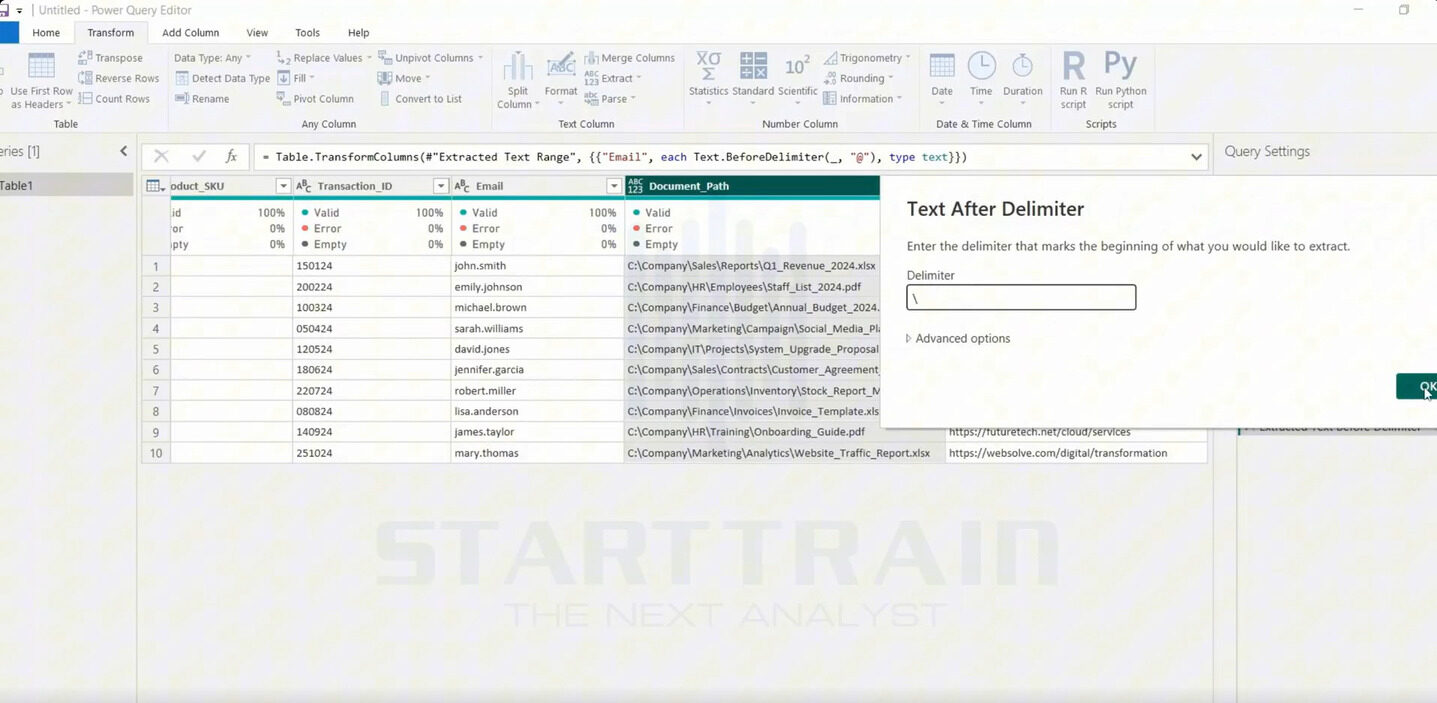Click Pivot Column
The height and width of the screenshot is (703, 1437).
(x=315, y=99)
